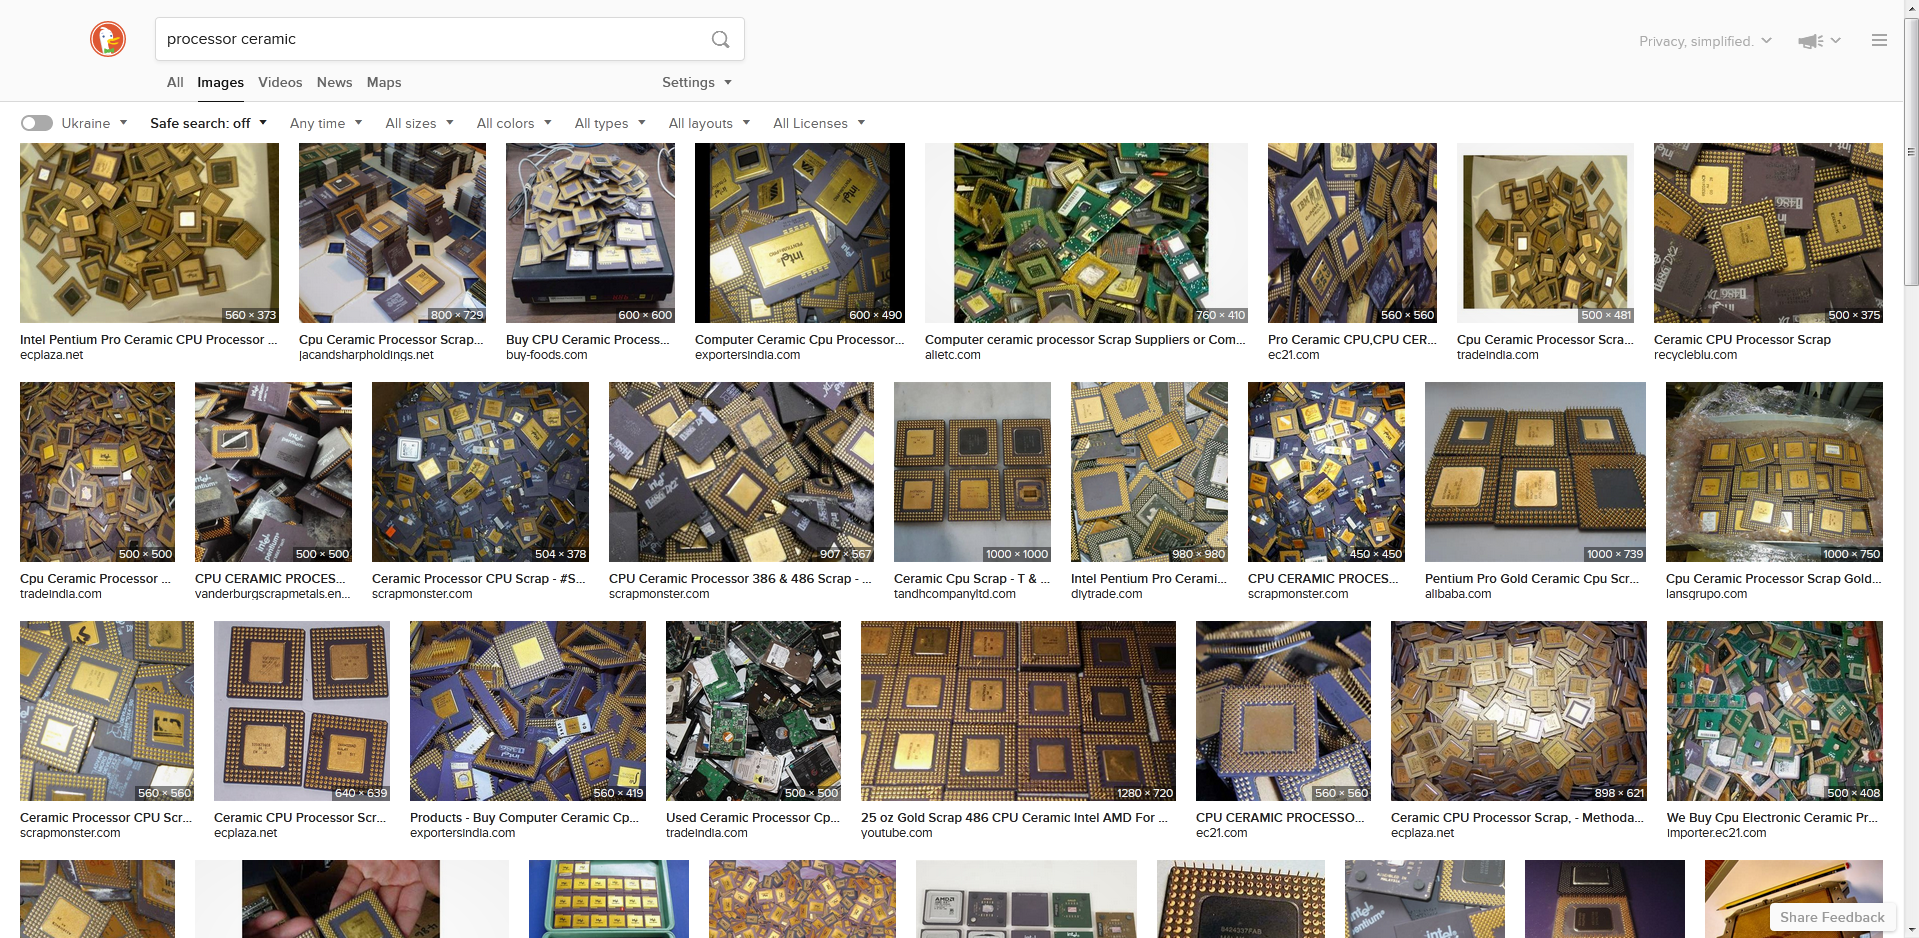The height and width of the screenshot is (938, 1919).
Task: Open the Ceramic CPU Processor Scrap recycleblu.com link
Action: (1741, 339)
